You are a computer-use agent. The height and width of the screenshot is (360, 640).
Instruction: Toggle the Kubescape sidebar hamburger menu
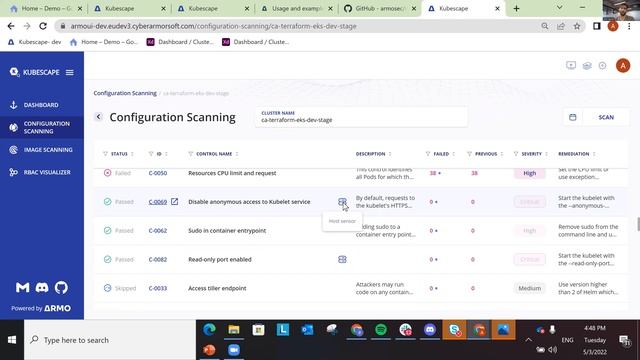(x=70, y=72)
